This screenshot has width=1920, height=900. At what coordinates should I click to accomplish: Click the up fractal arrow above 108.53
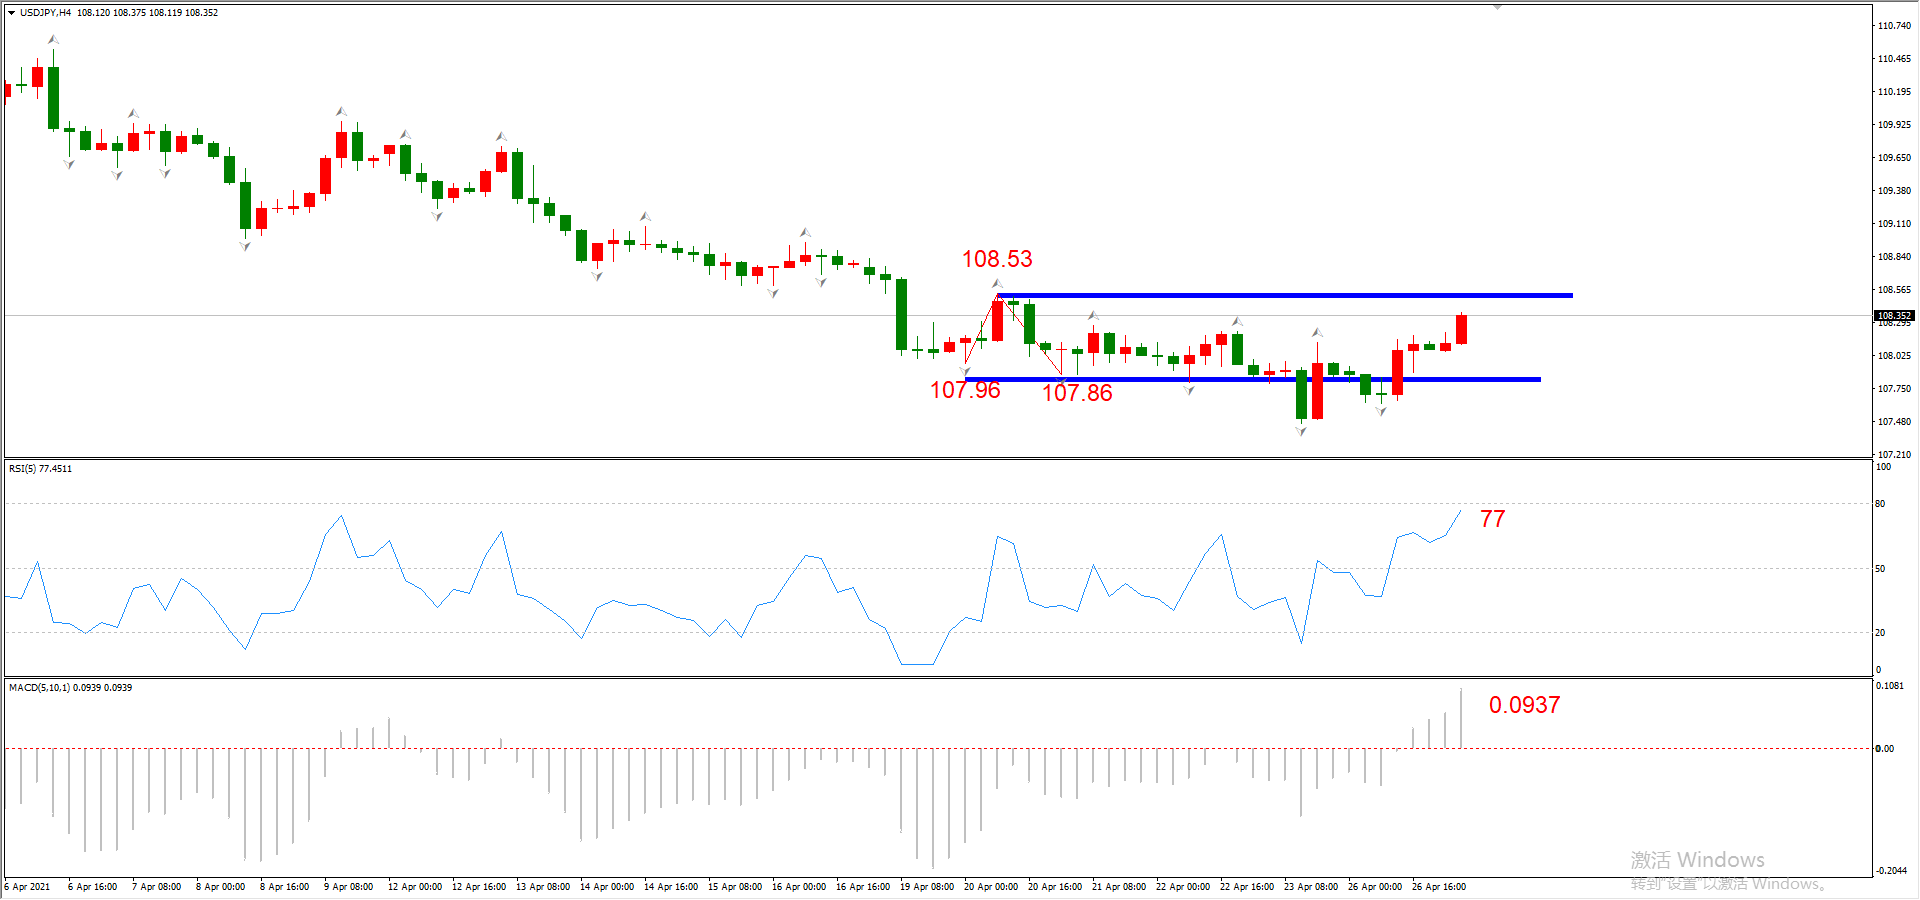click(x=997, y=284)
